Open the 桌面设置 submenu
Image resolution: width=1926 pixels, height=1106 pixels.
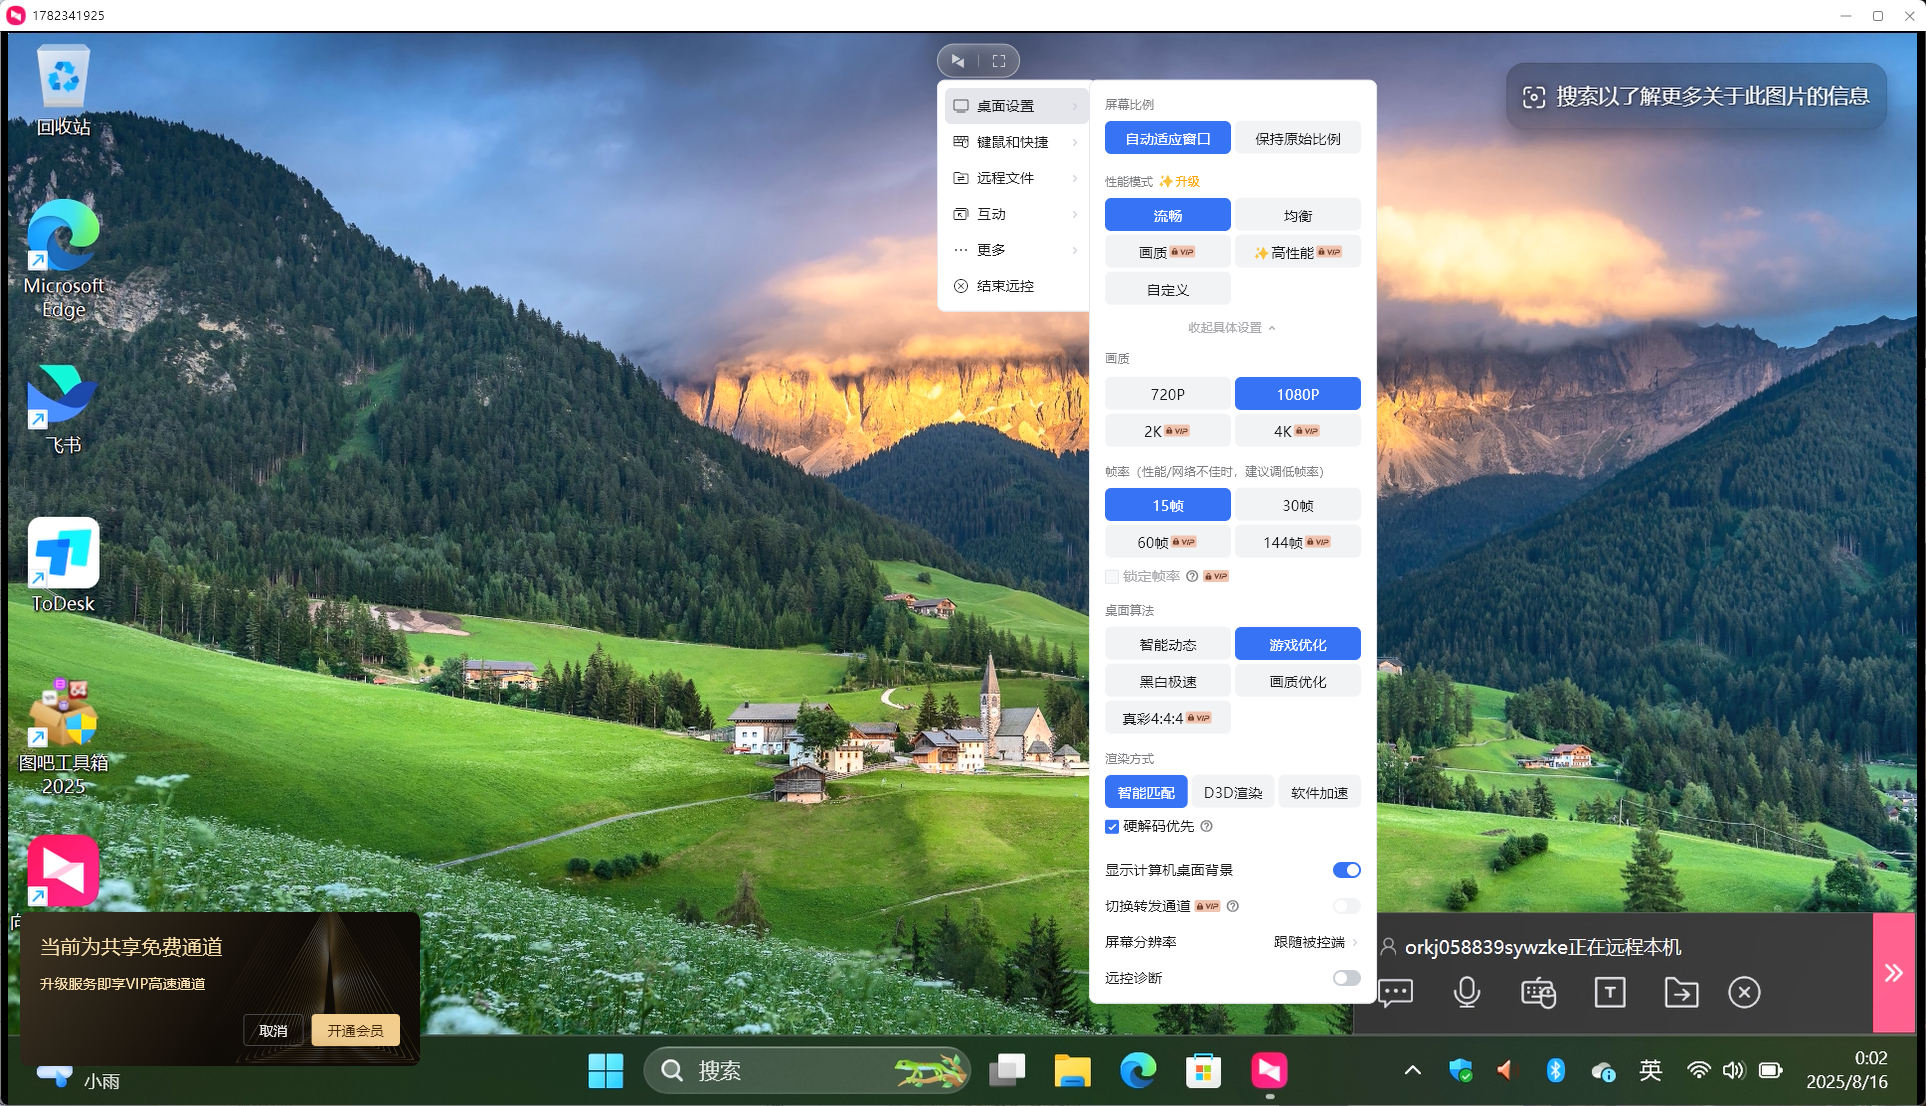click(1016, 106)
